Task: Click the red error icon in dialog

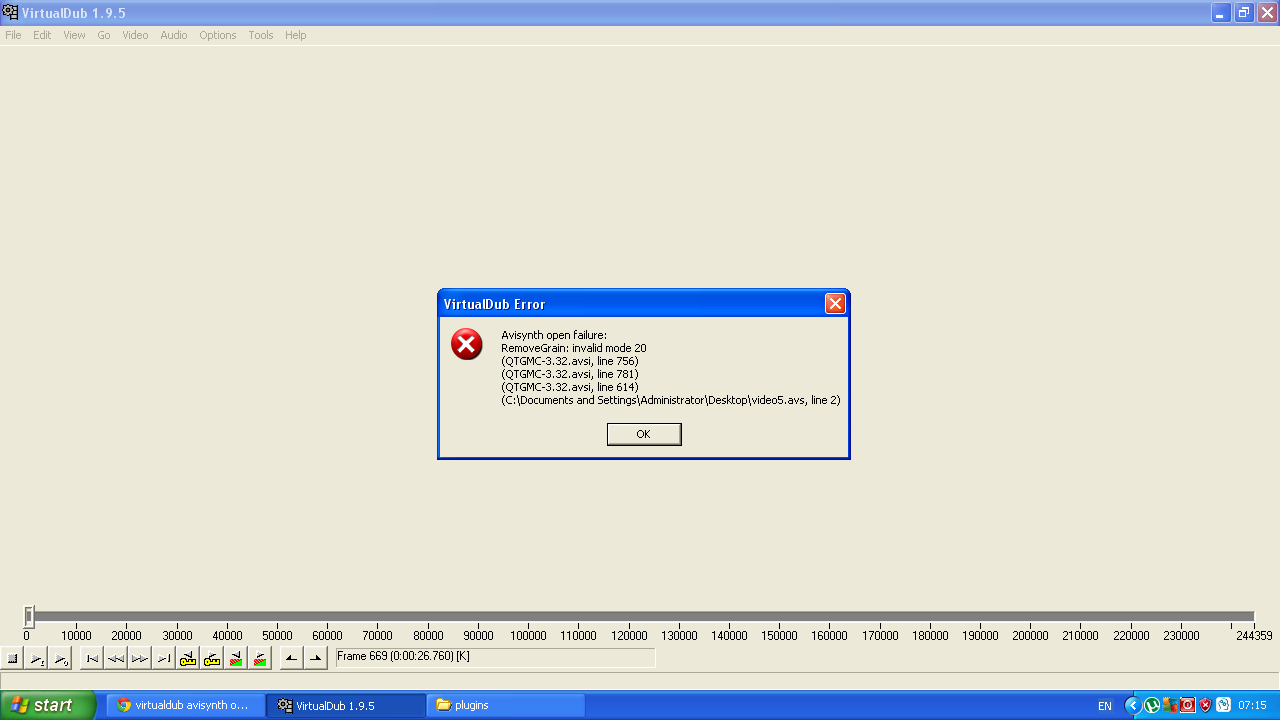Action: (466, 344)
